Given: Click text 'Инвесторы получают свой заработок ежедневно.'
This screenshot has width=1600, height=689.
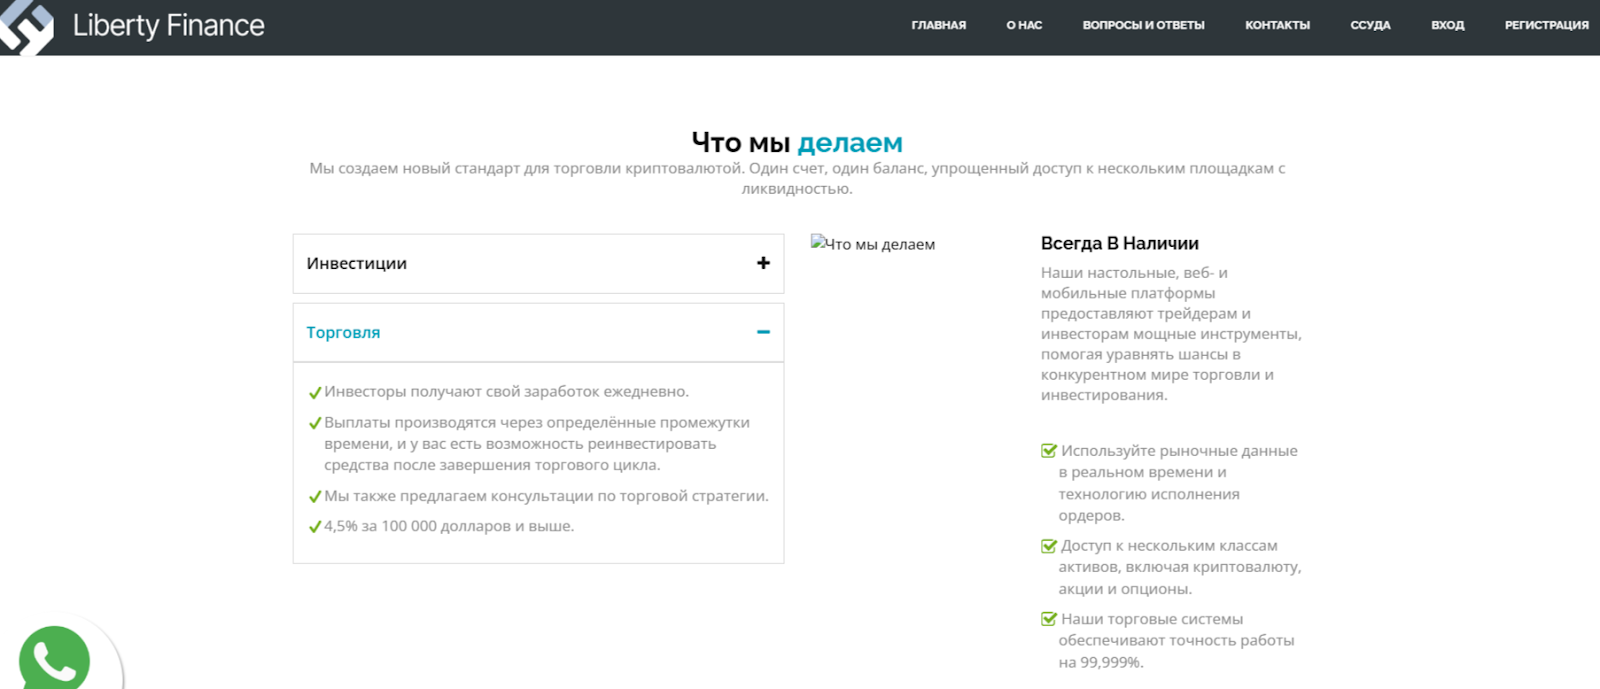Looking at the screenshot, I should 506,391.
